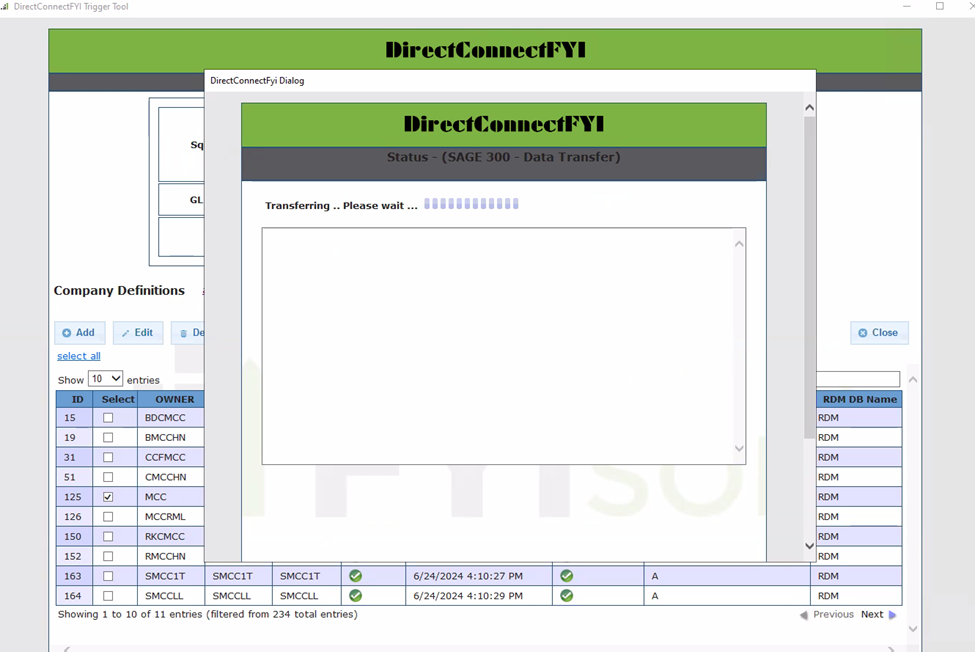Tick the checkbox for CCFMCC row
The height and width of the screenshot is (652, 975).
[x=108, y=457]
